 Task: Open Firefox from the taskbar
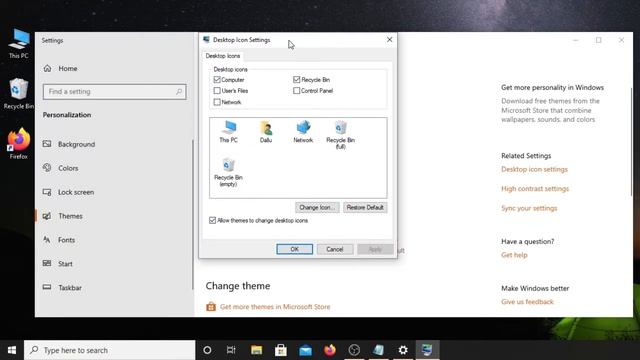pyautogui.click(x=330, y=350)
